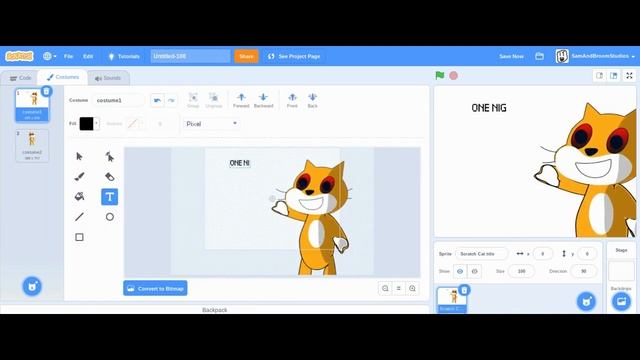Screen dimensions: 640x360
Task: Activate the Text tool
Action: point(109,197)
